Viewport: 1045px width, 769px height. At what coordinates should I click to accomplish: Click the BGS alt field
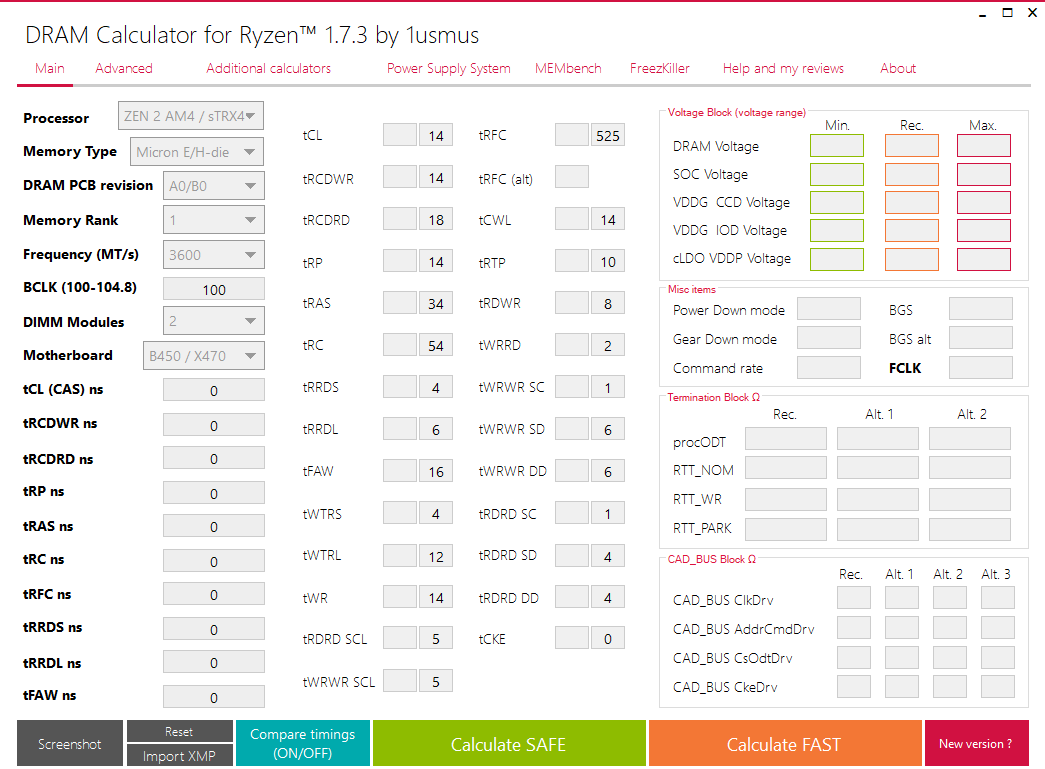(981, 338)
